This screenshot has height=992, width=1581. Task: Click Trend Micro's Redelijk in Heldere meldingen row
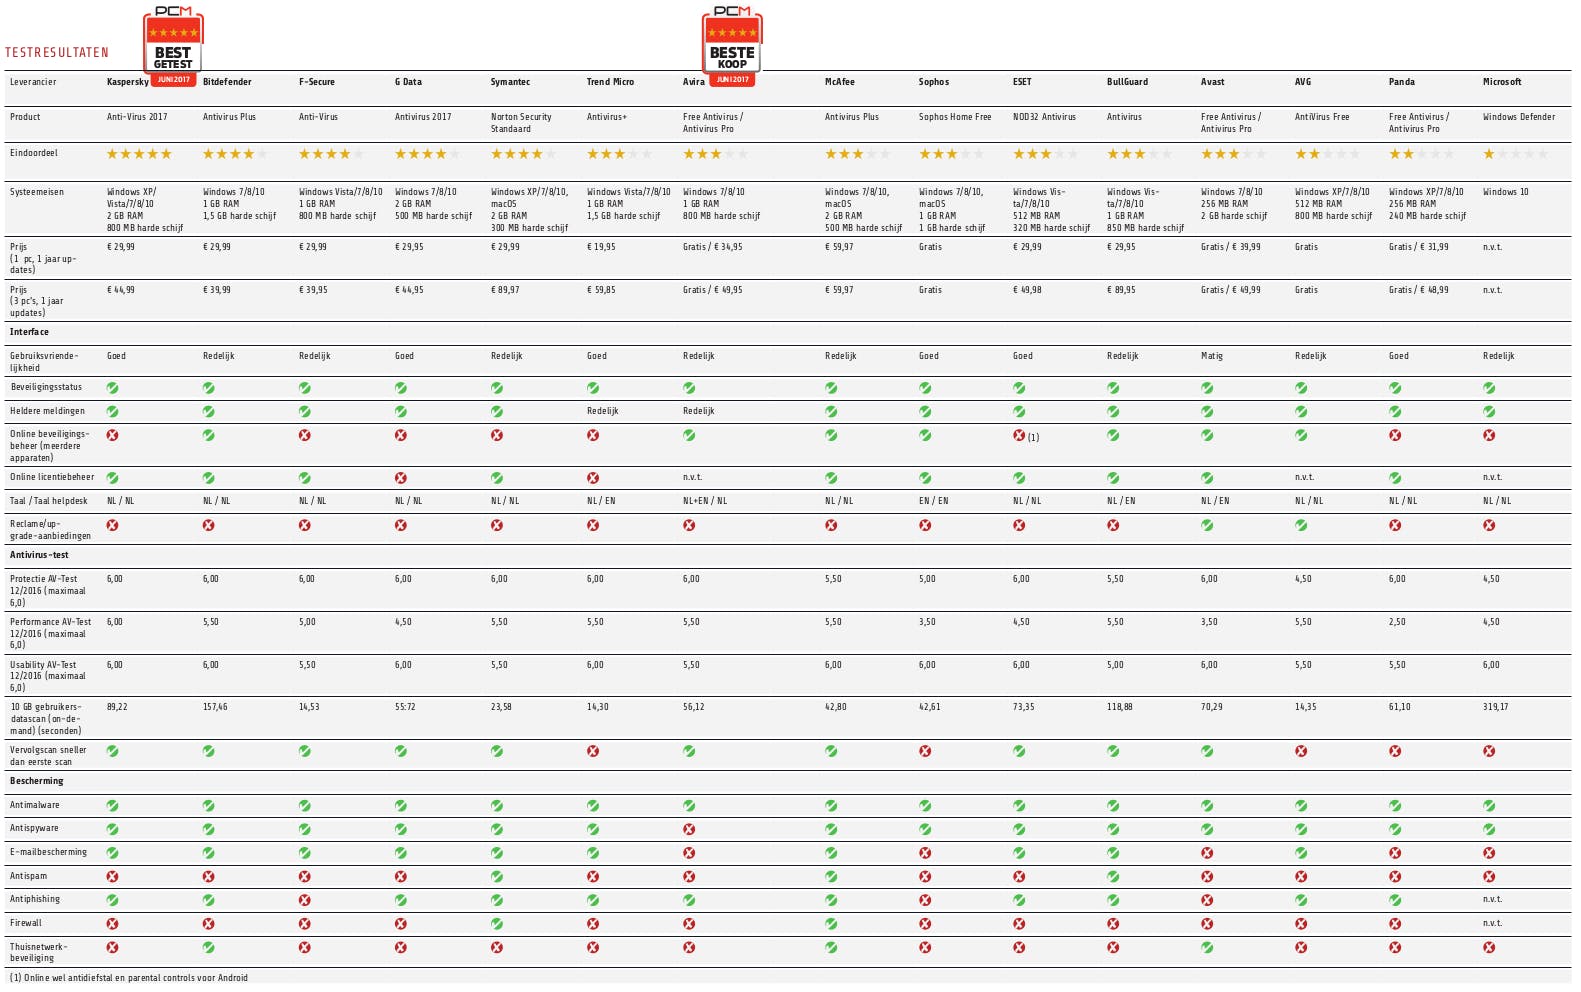coord(603,411)
